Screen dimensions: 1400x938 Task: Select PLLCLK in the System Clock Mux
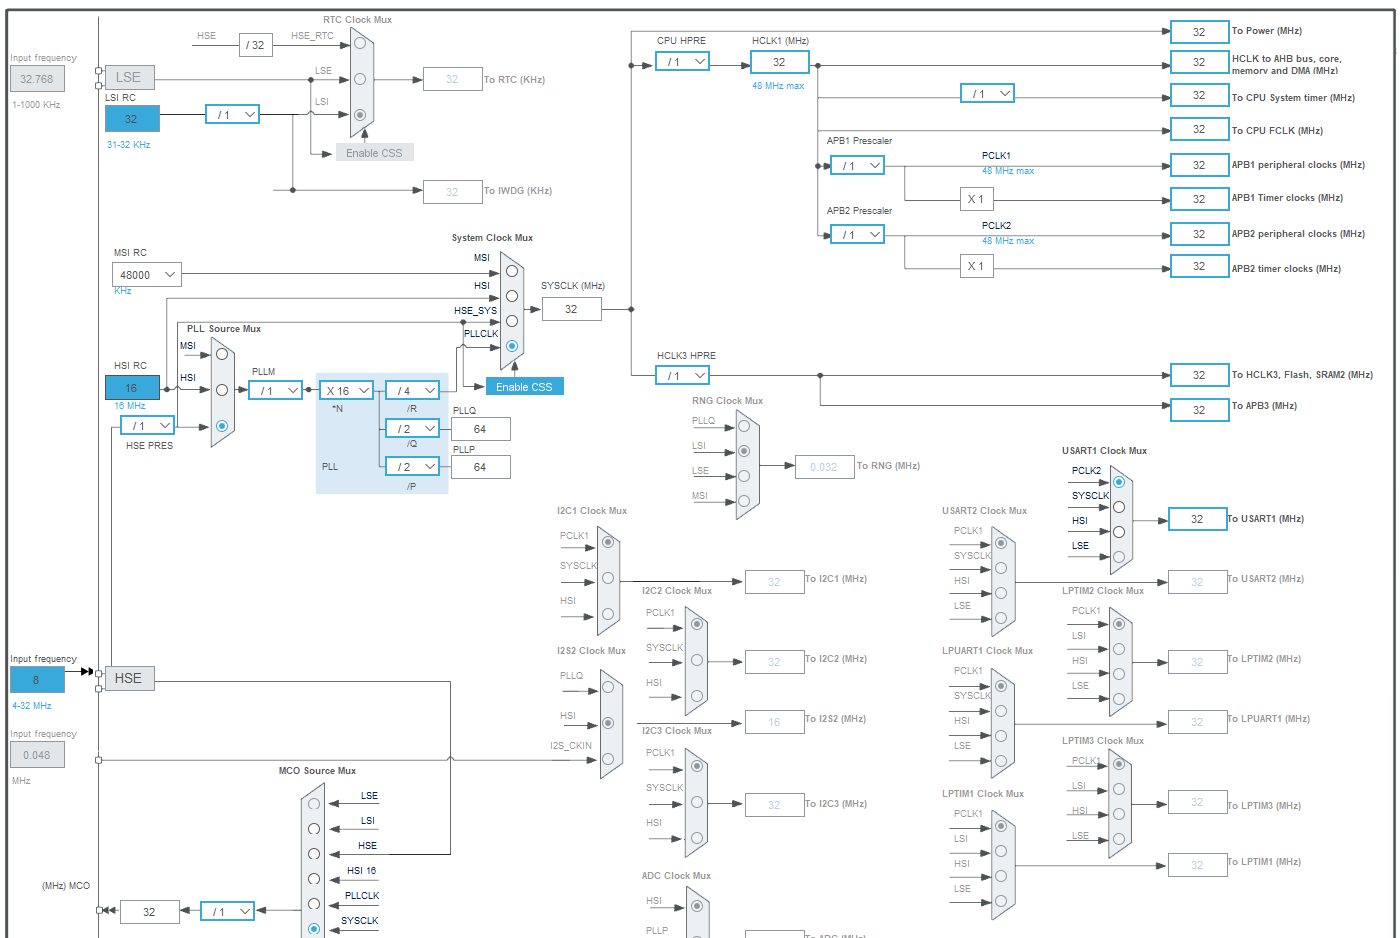[510, 346]
